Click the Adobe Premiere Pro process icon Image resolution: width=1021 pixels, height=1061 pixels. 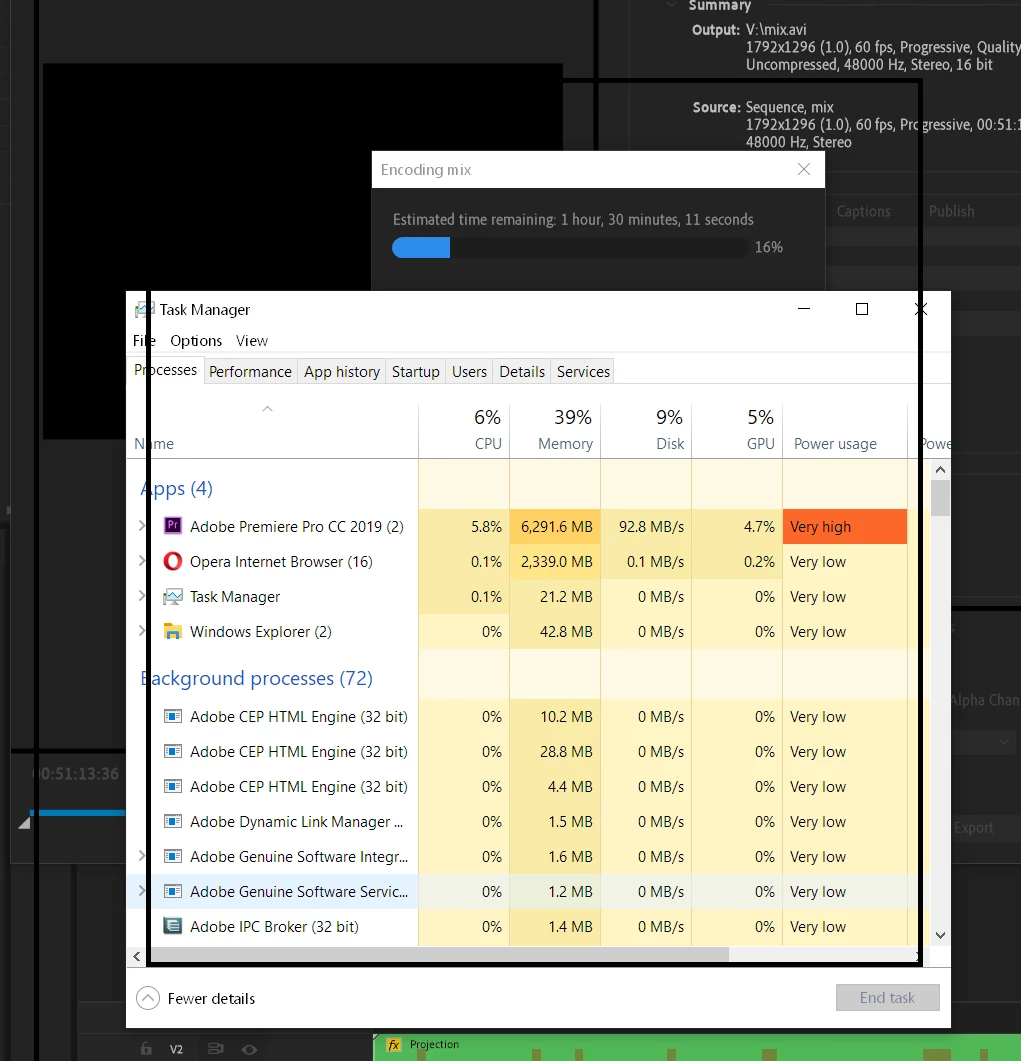coord(173,525)
